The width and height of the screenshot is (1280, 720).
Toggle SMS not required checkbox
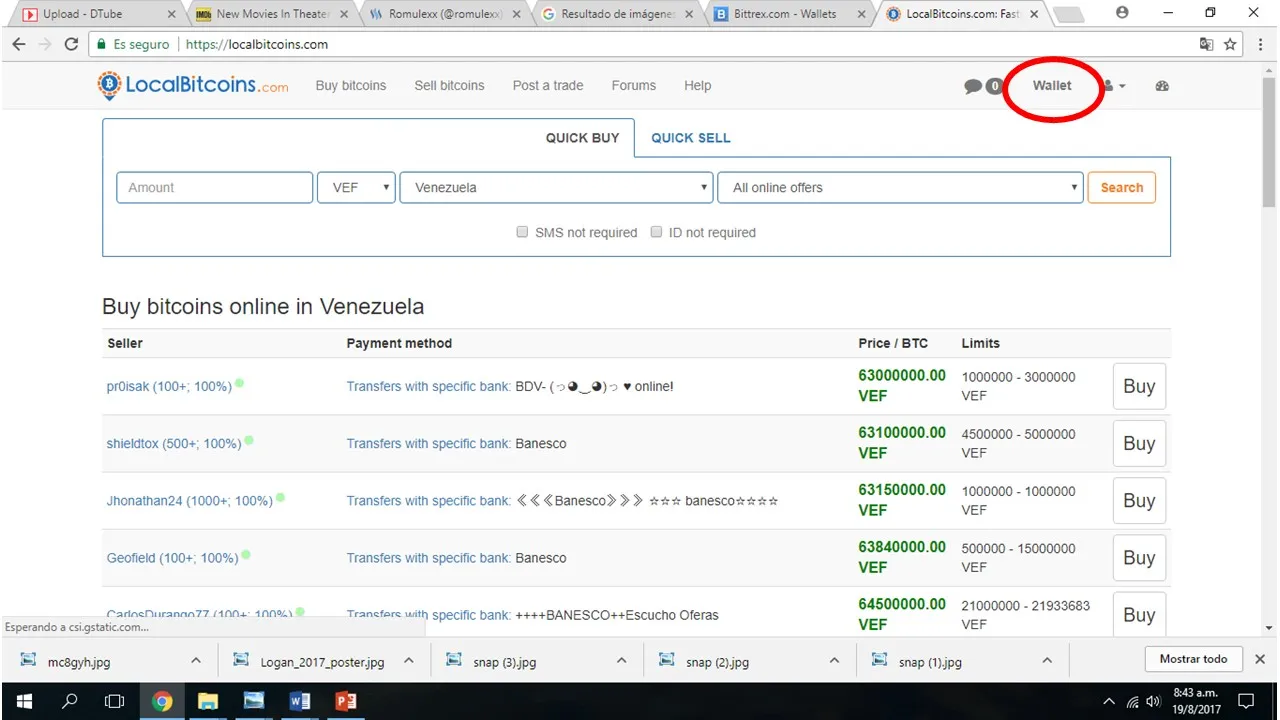tap(522, 232)
